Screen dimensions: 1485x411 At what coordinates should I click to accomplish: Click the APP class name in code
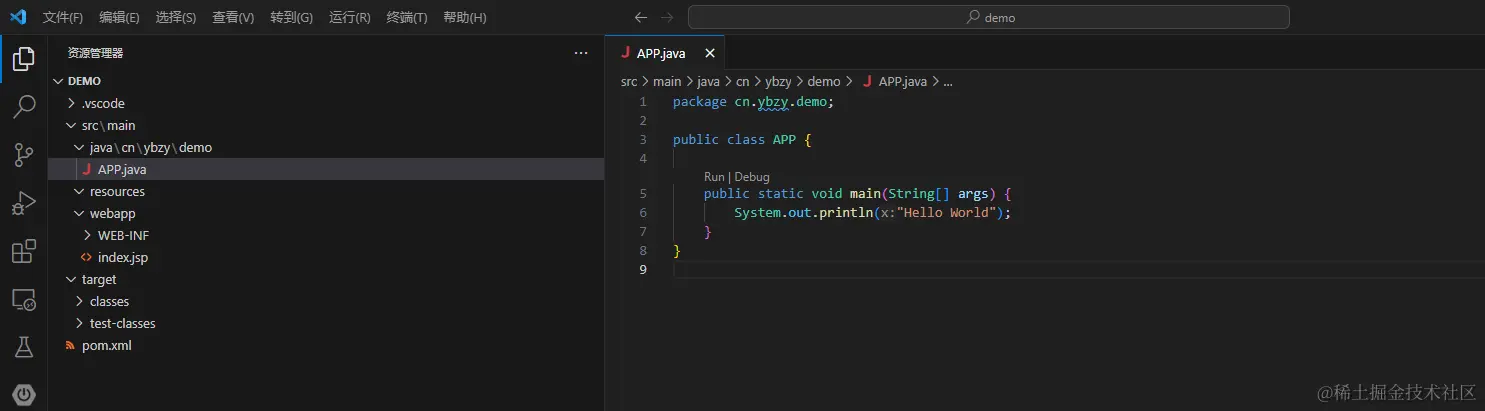(784, 140)
